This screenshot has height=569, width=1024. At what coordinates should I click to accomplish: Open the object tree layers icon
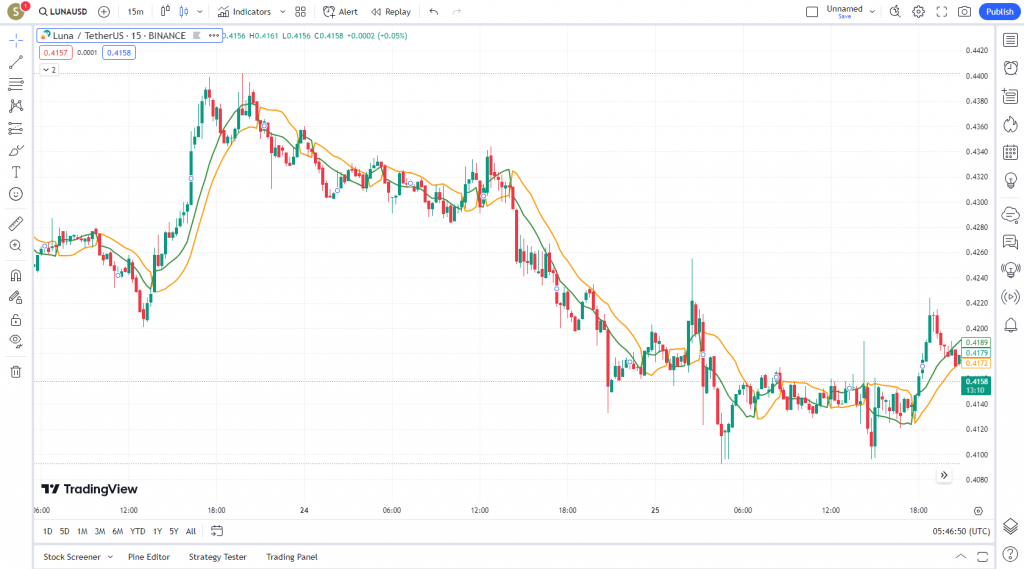click(1010, 526)
